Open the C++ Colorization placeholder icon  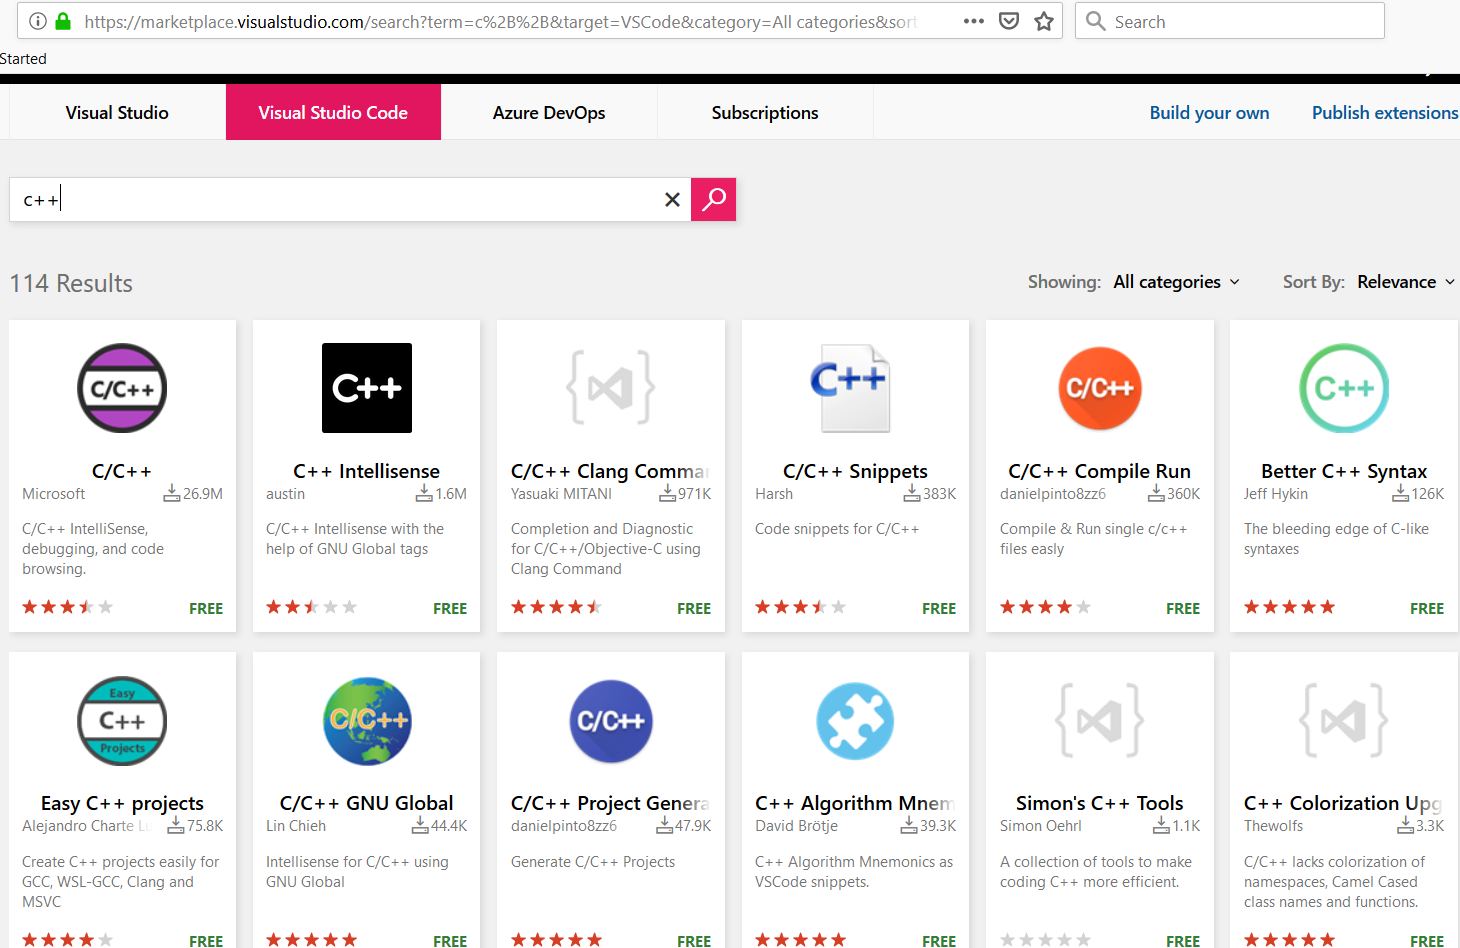click(1344, 721)
